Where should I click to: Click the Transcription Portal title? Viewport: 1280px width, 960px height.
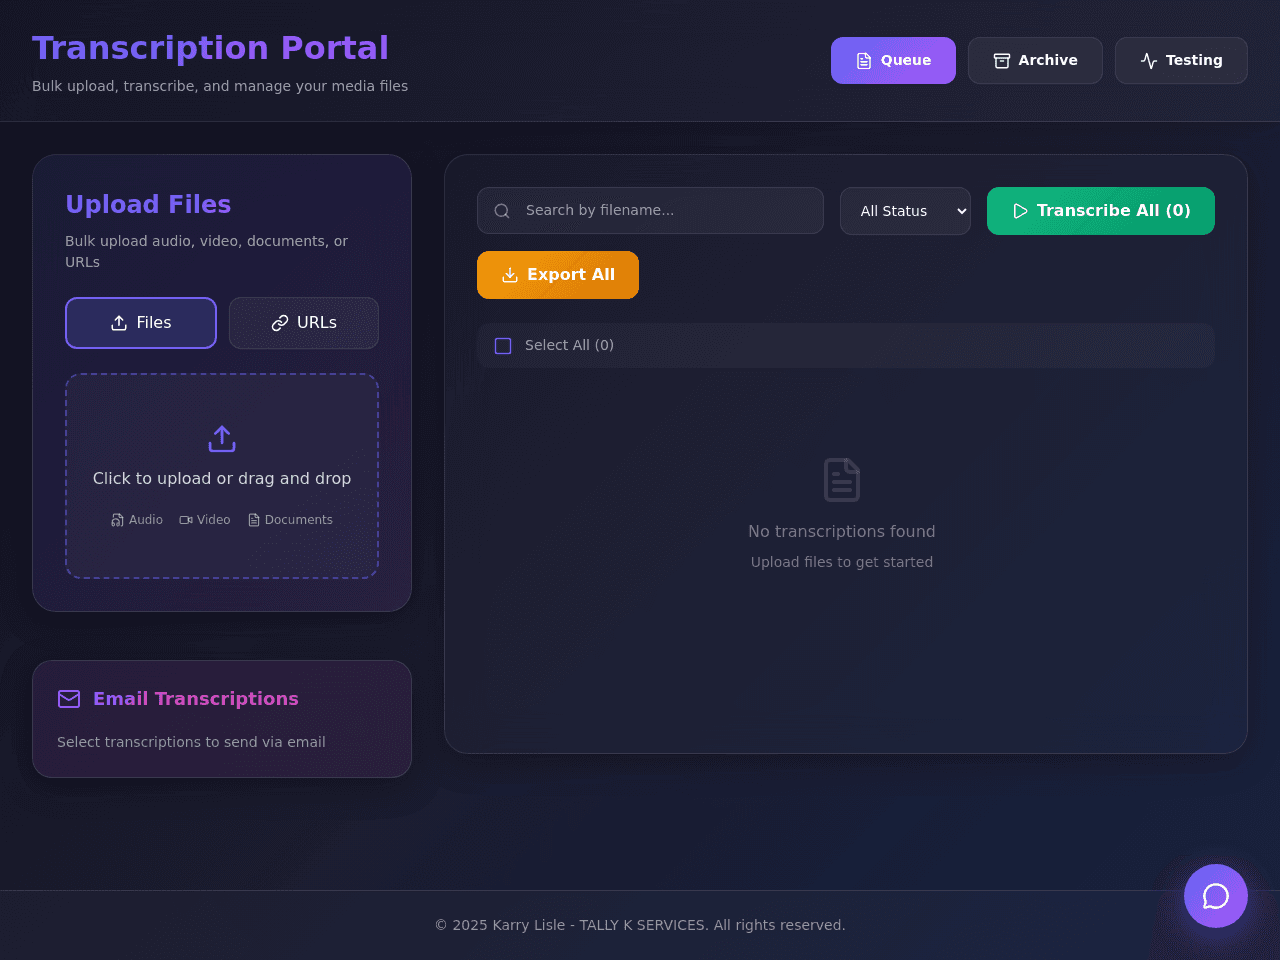tap(210, 48)
